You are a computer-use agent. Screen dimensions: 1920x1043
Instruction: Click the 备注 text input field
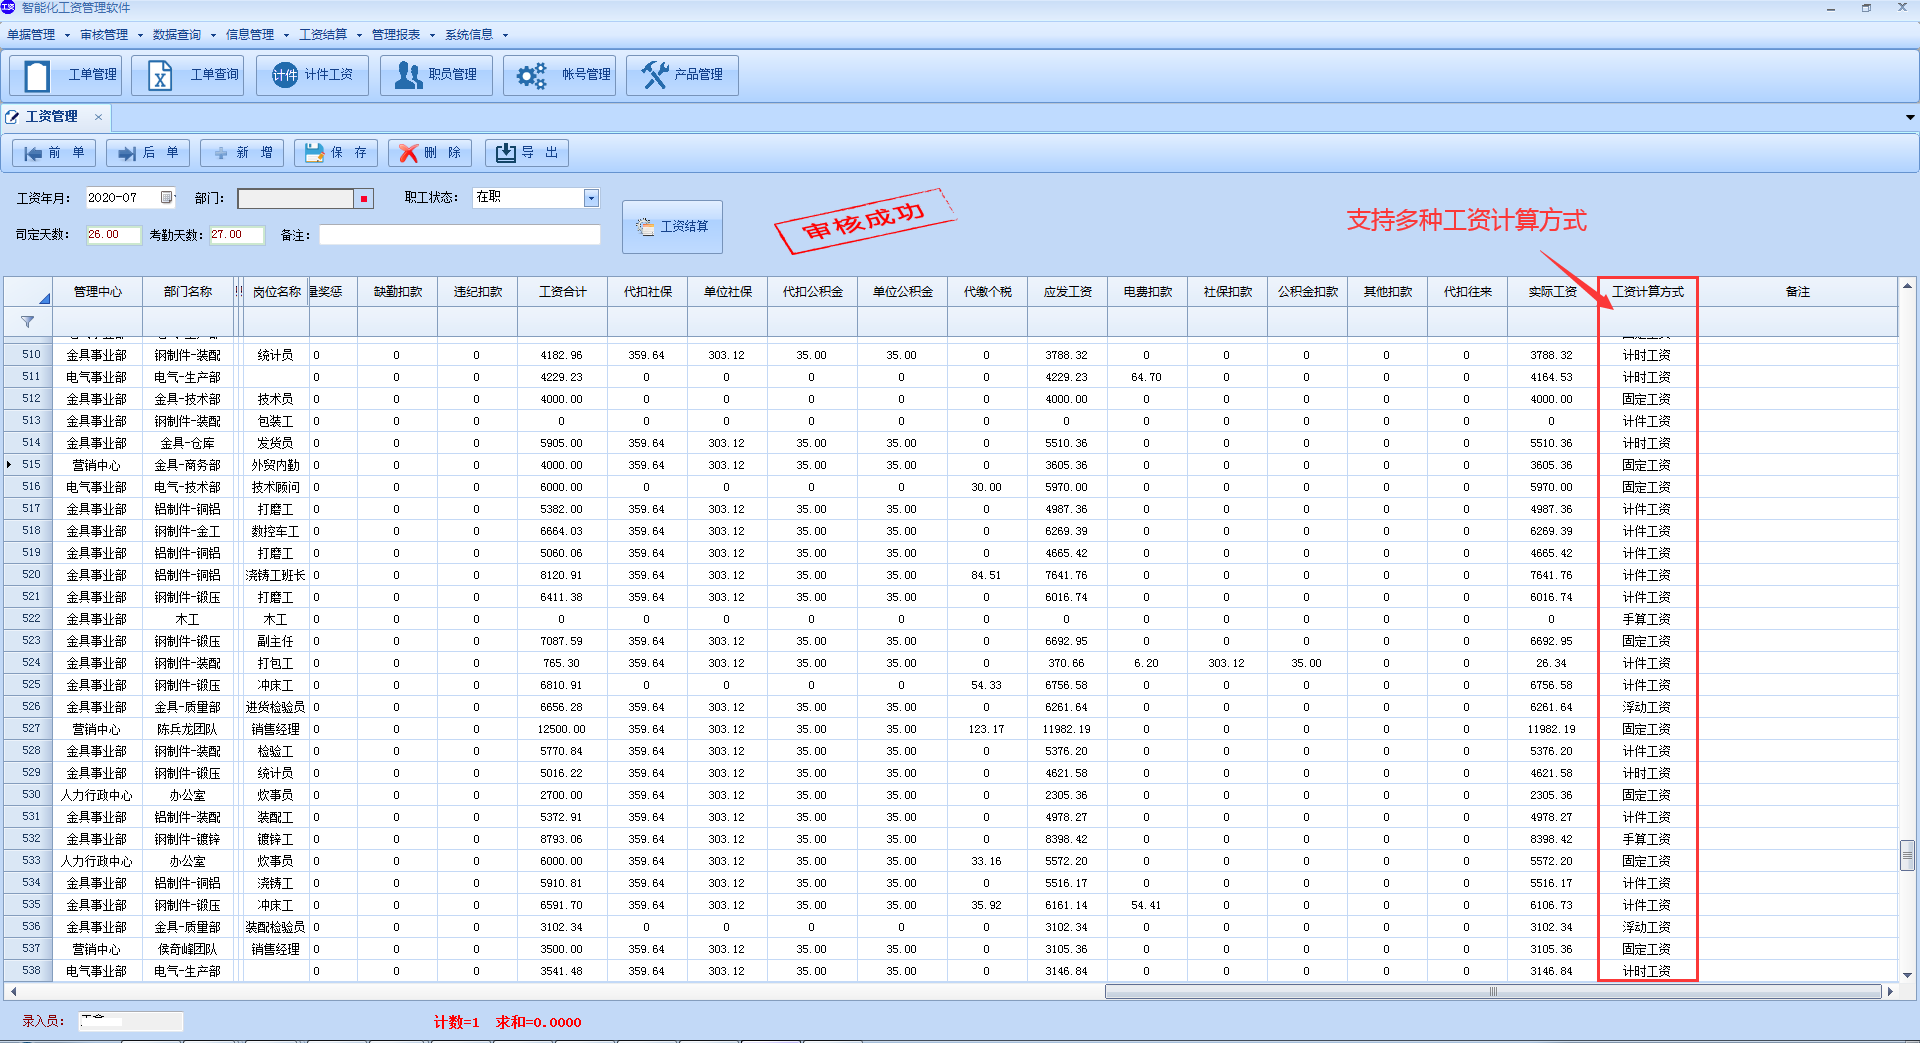point(459,235)
